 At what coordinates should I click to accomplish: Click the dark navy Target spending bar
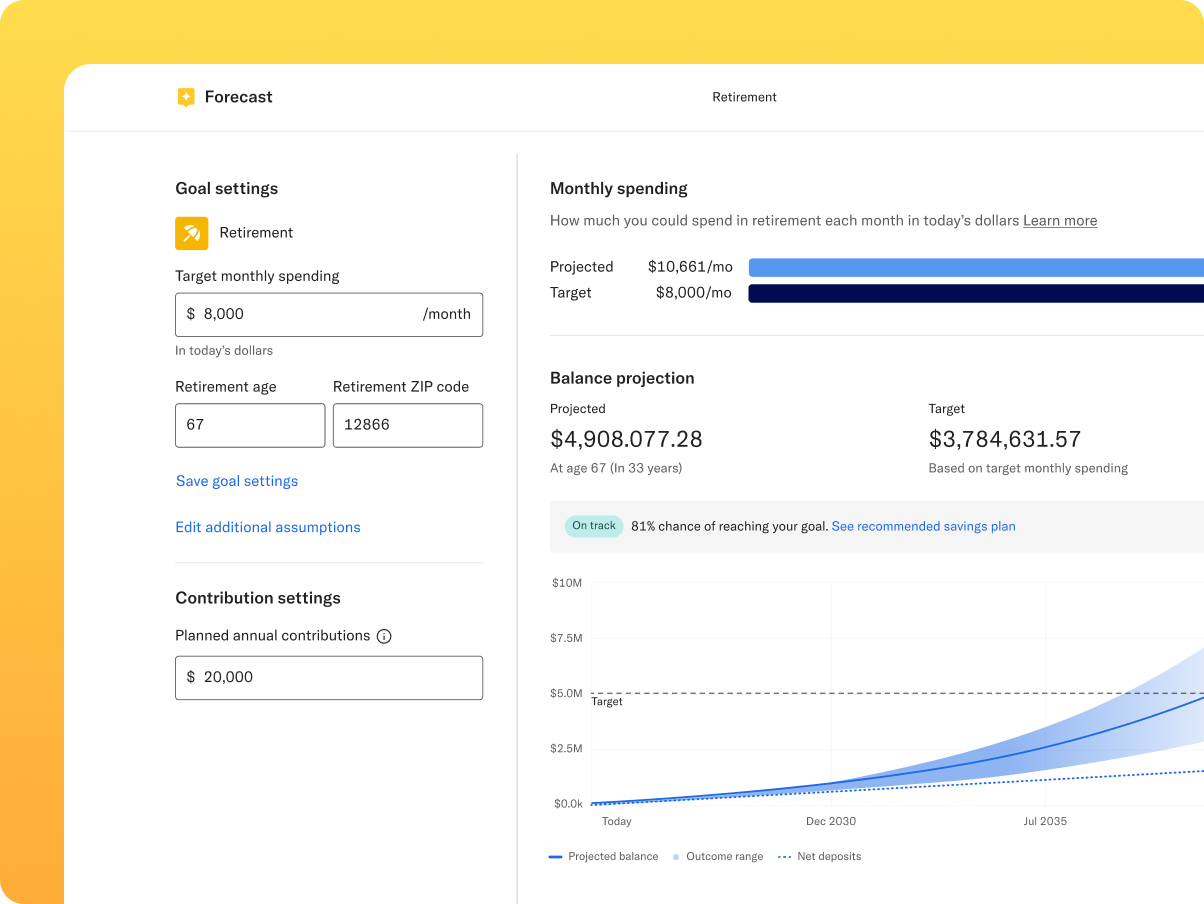click(976, 293)
